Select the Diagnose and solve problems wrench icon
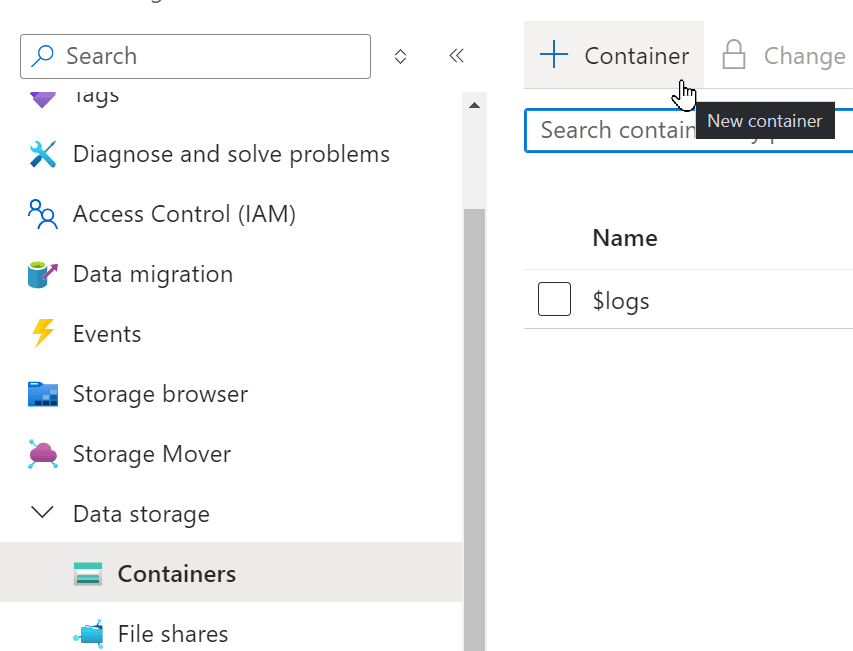This screenshot has width=853, height=651. coord(42,154)
